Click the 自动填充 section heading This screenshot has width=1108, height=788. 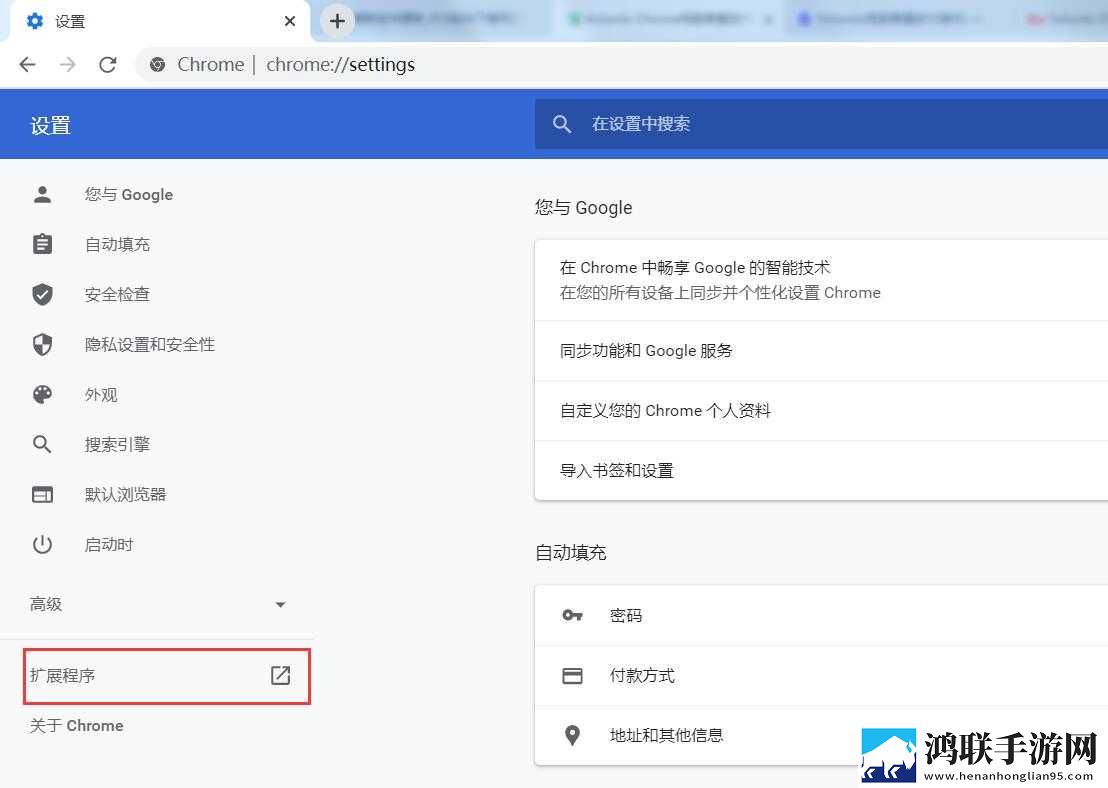(x=571, y=553)
